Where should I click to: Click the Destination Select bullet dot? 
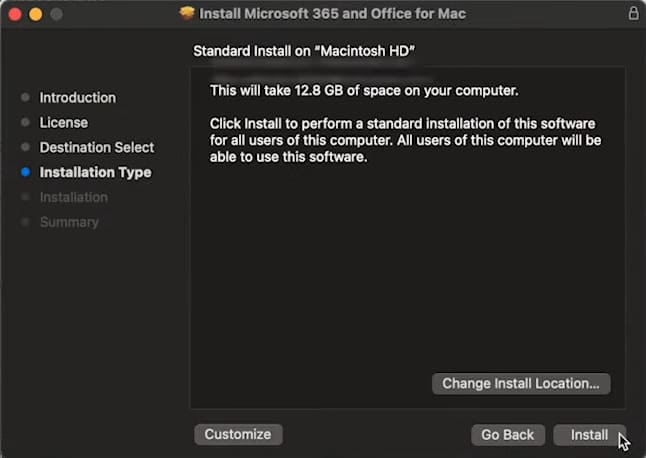(x=25, y=148)
